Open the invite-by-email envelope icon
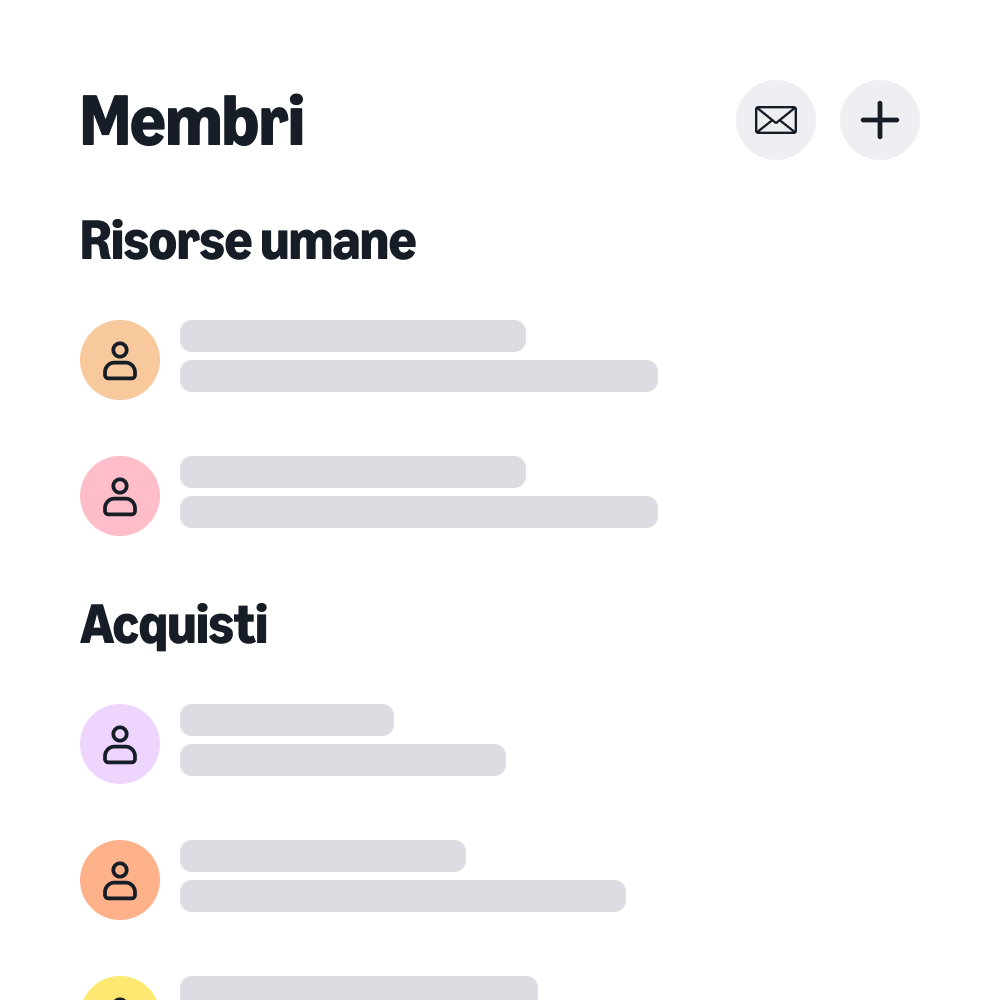The width and height of the screenshot is (1000, 1000). click(x=776, y=120)
